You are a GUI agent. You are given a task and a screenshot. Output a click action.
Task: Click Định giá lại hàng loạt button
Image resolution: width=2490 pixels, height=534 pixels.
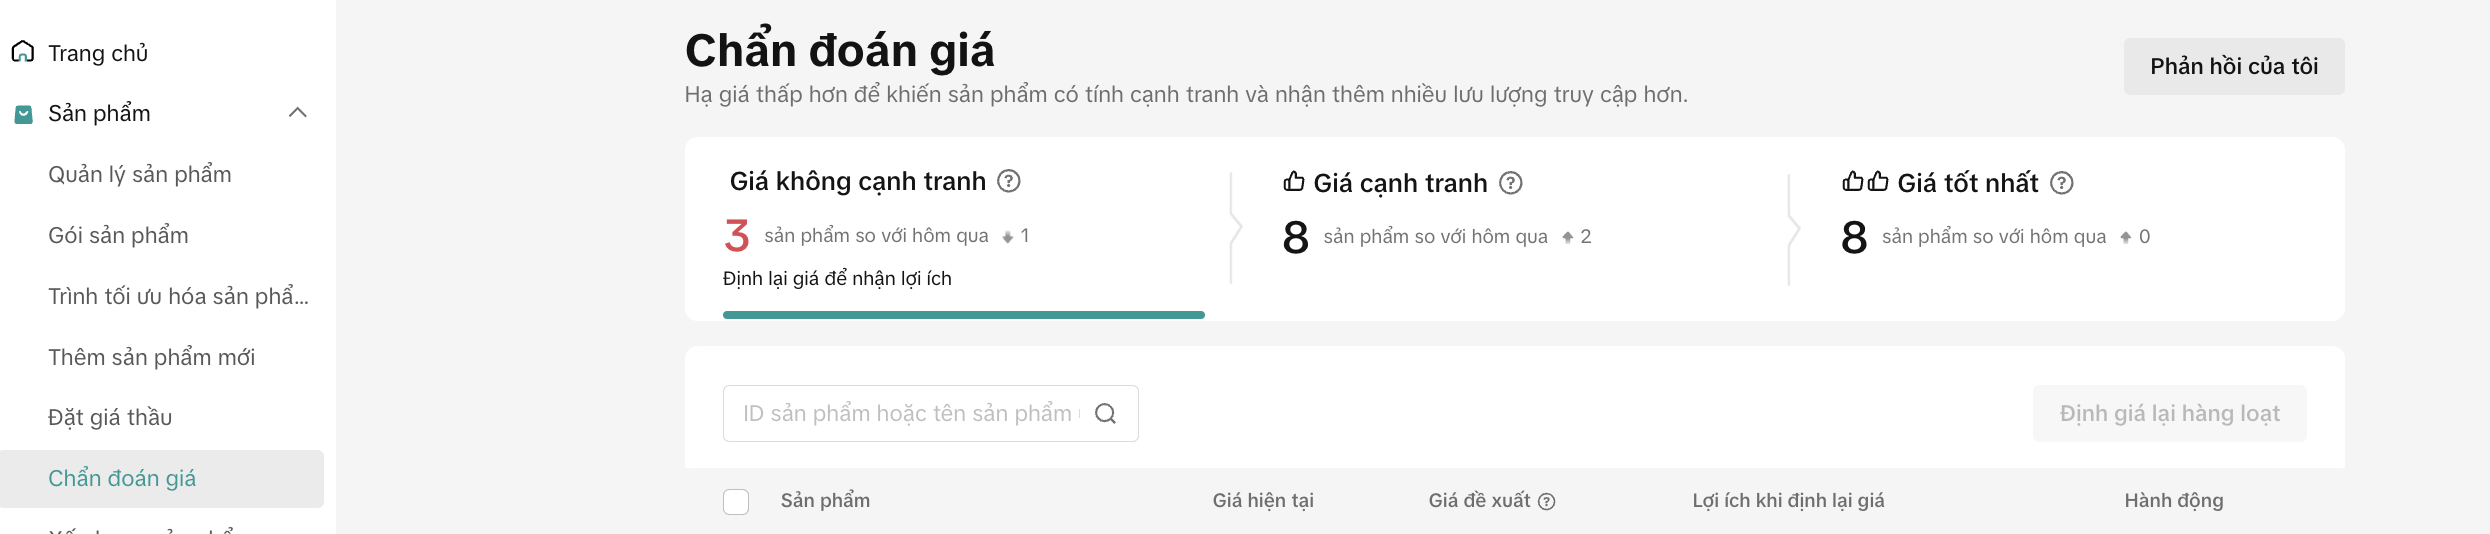(2169, 414)
